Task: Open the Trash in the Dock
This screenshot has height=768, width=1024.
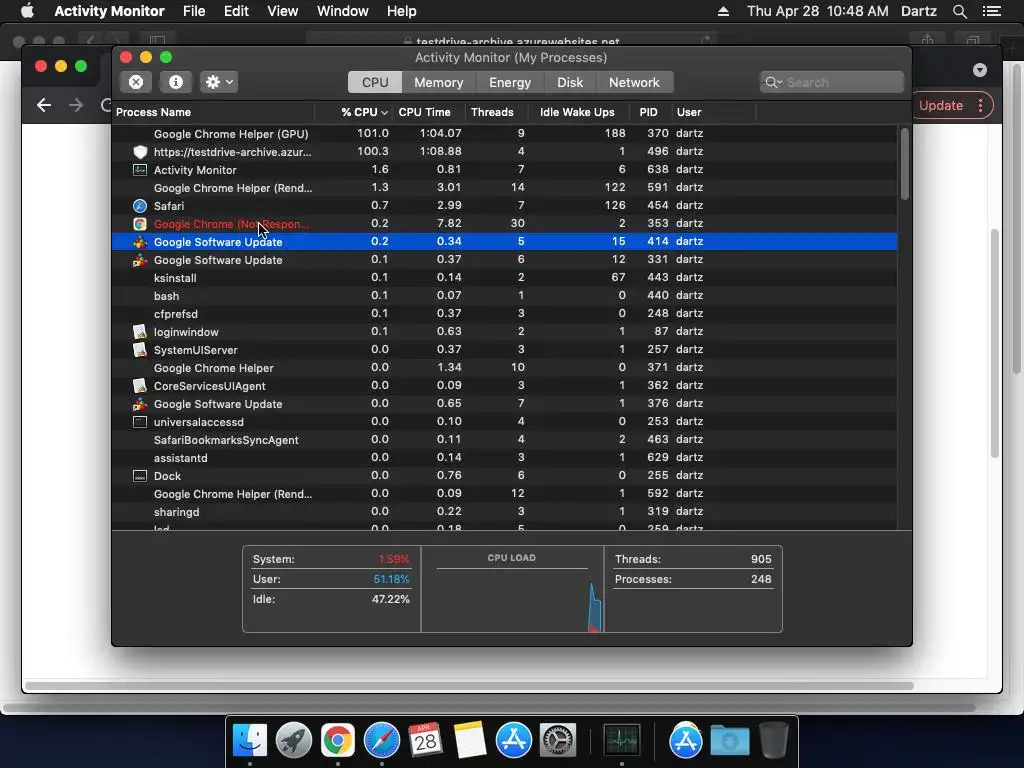Action: point(774,740)
